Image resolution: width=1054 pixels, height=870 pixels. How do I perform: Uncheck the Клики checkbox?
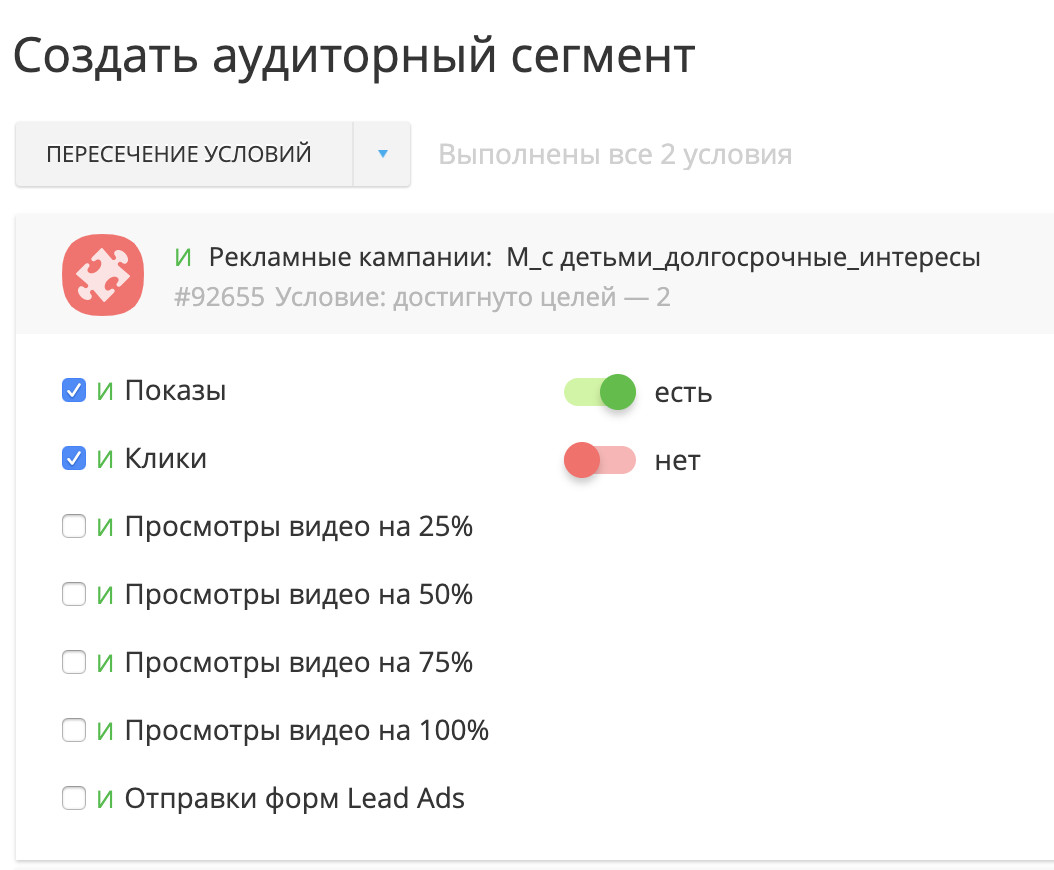(74, 459)
